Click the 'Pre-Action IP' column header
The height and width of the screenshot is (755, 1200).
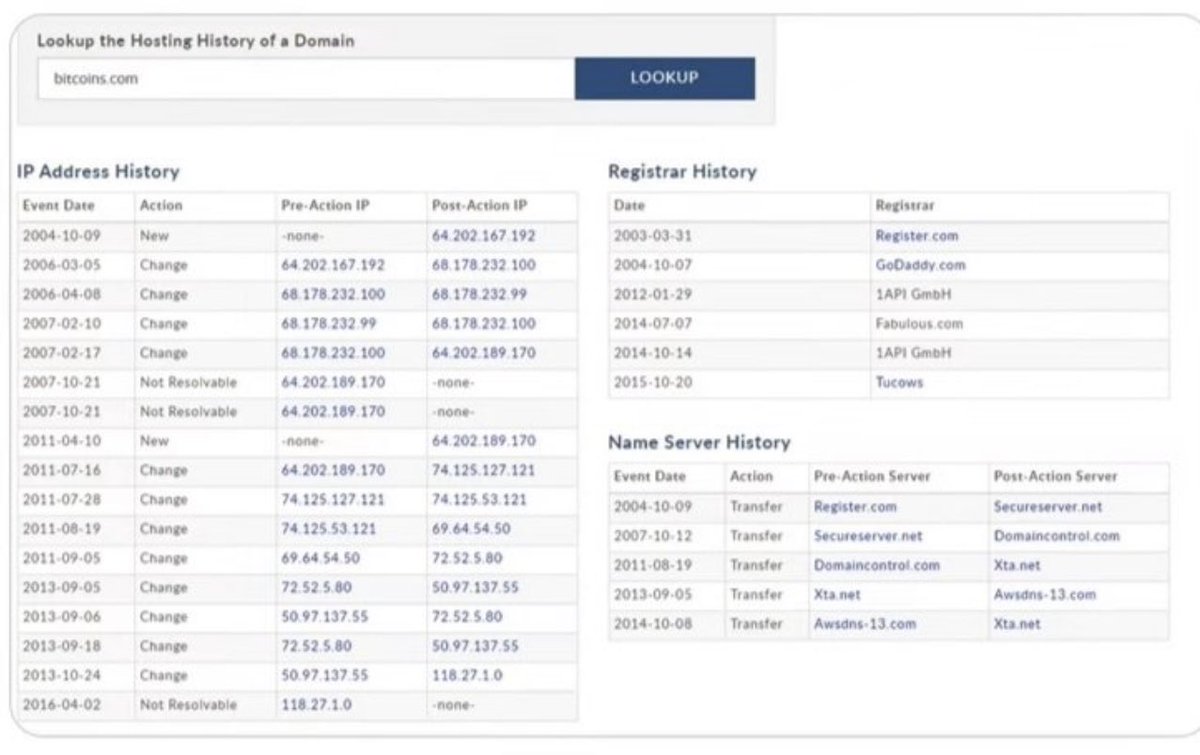coord(324,205)
